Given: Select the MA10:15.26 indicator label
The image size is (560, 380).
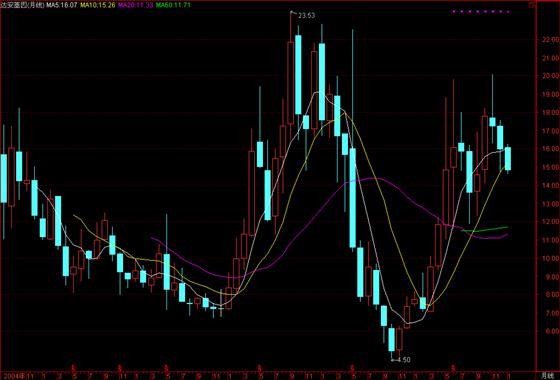Looking at the screenshot, I should tap(98, 5).
